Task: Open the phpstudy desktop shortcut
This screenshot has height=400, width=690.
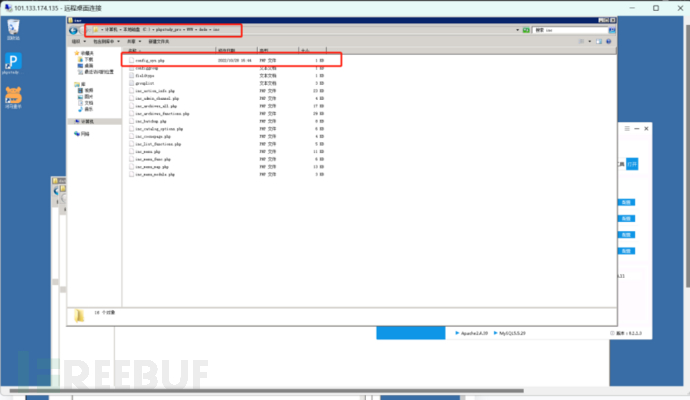Action: pos(12,62)
